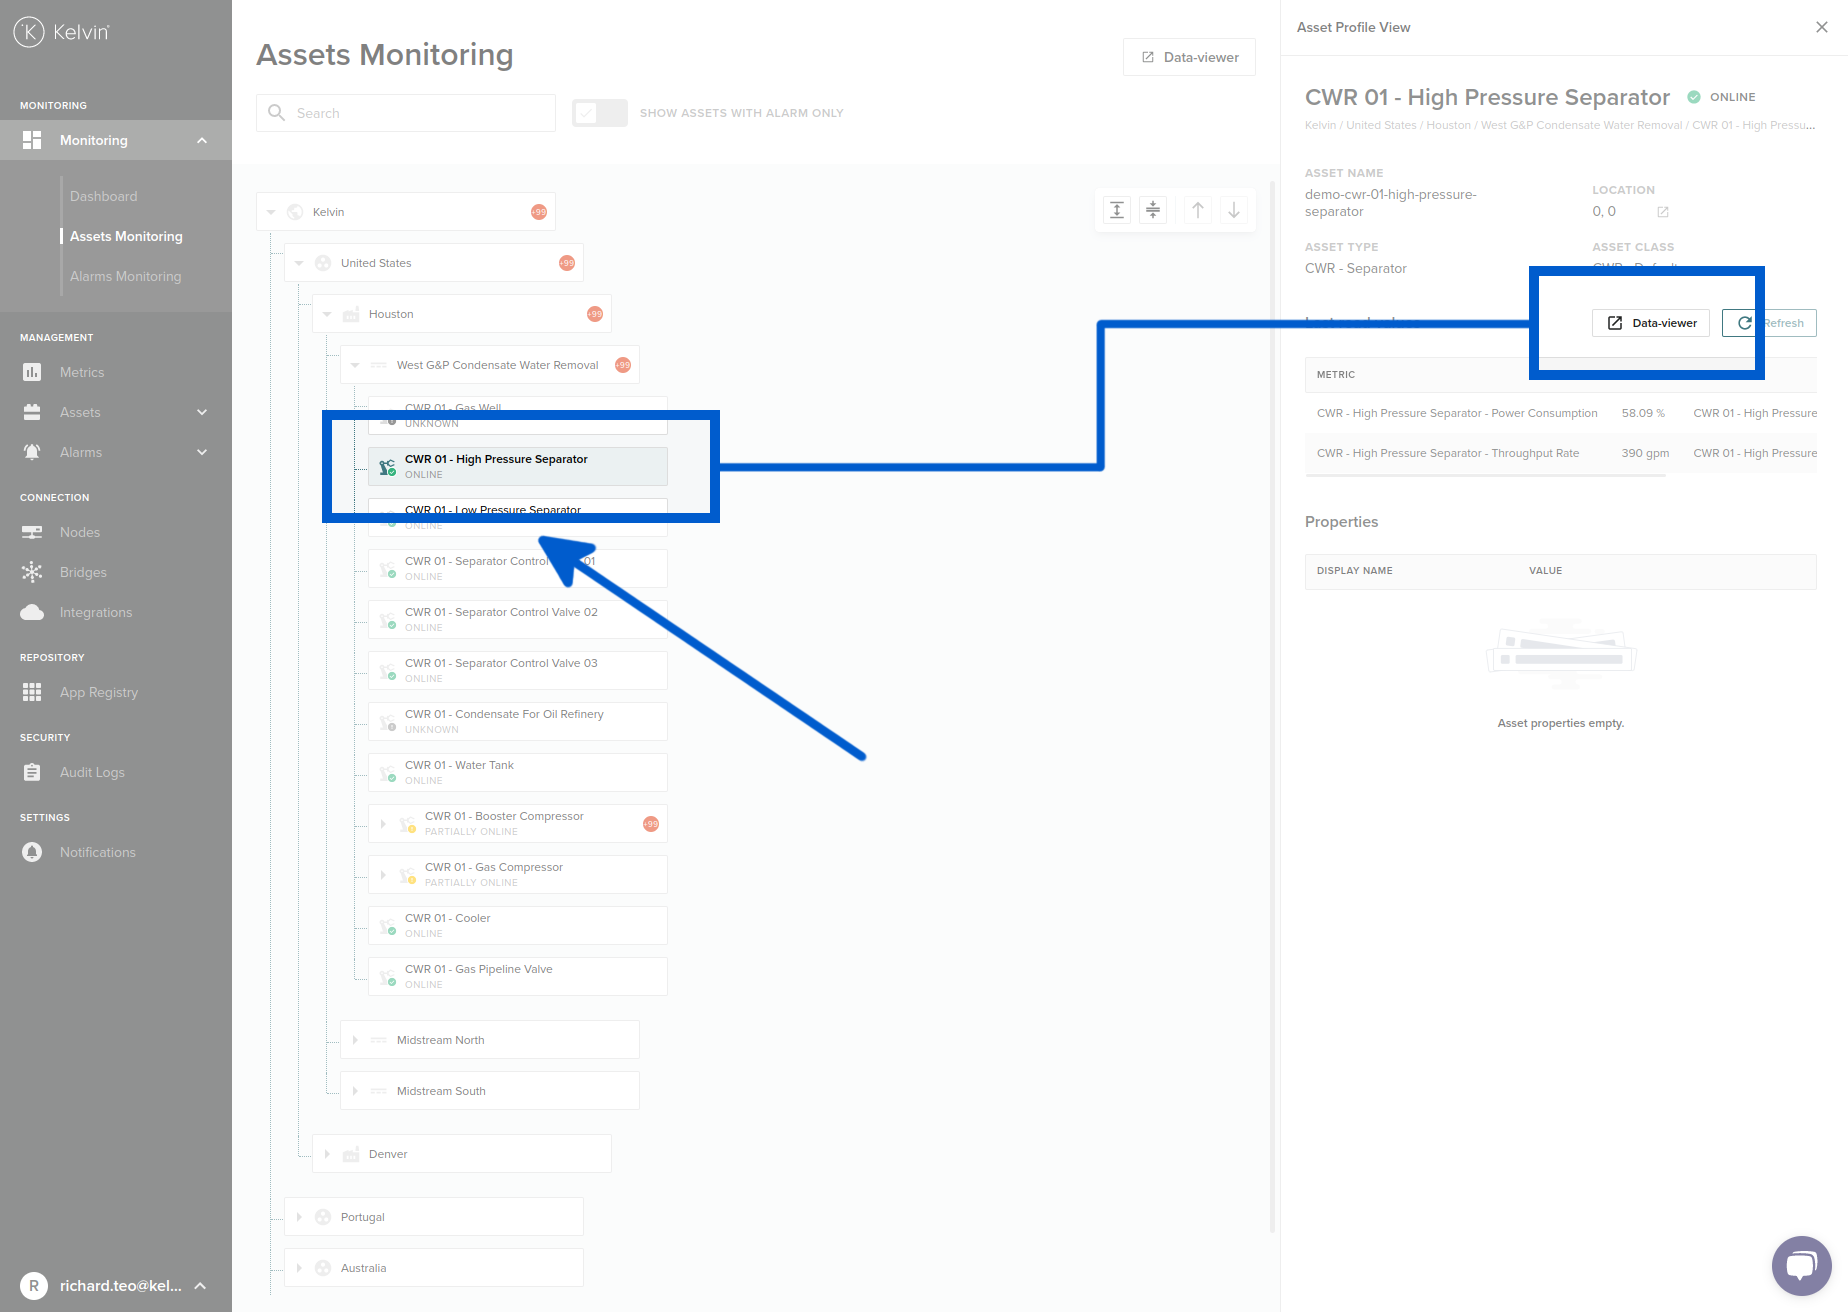The image size is (1848, 1312).
Task: Click the expand-all tree icon above the hierarchy
Action: click(1117, 210)
